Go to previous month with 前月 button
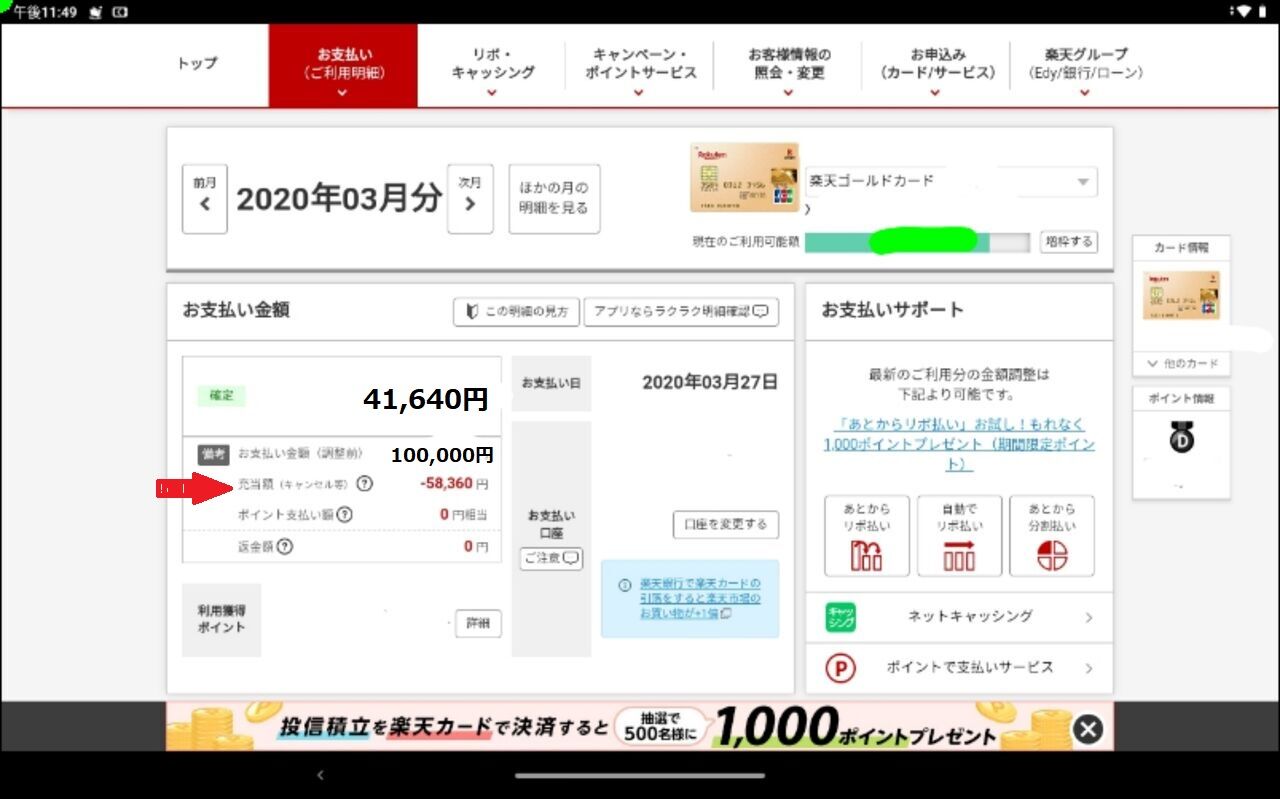Viewport: 1280px width, 799px height. [x=205, y=199]
